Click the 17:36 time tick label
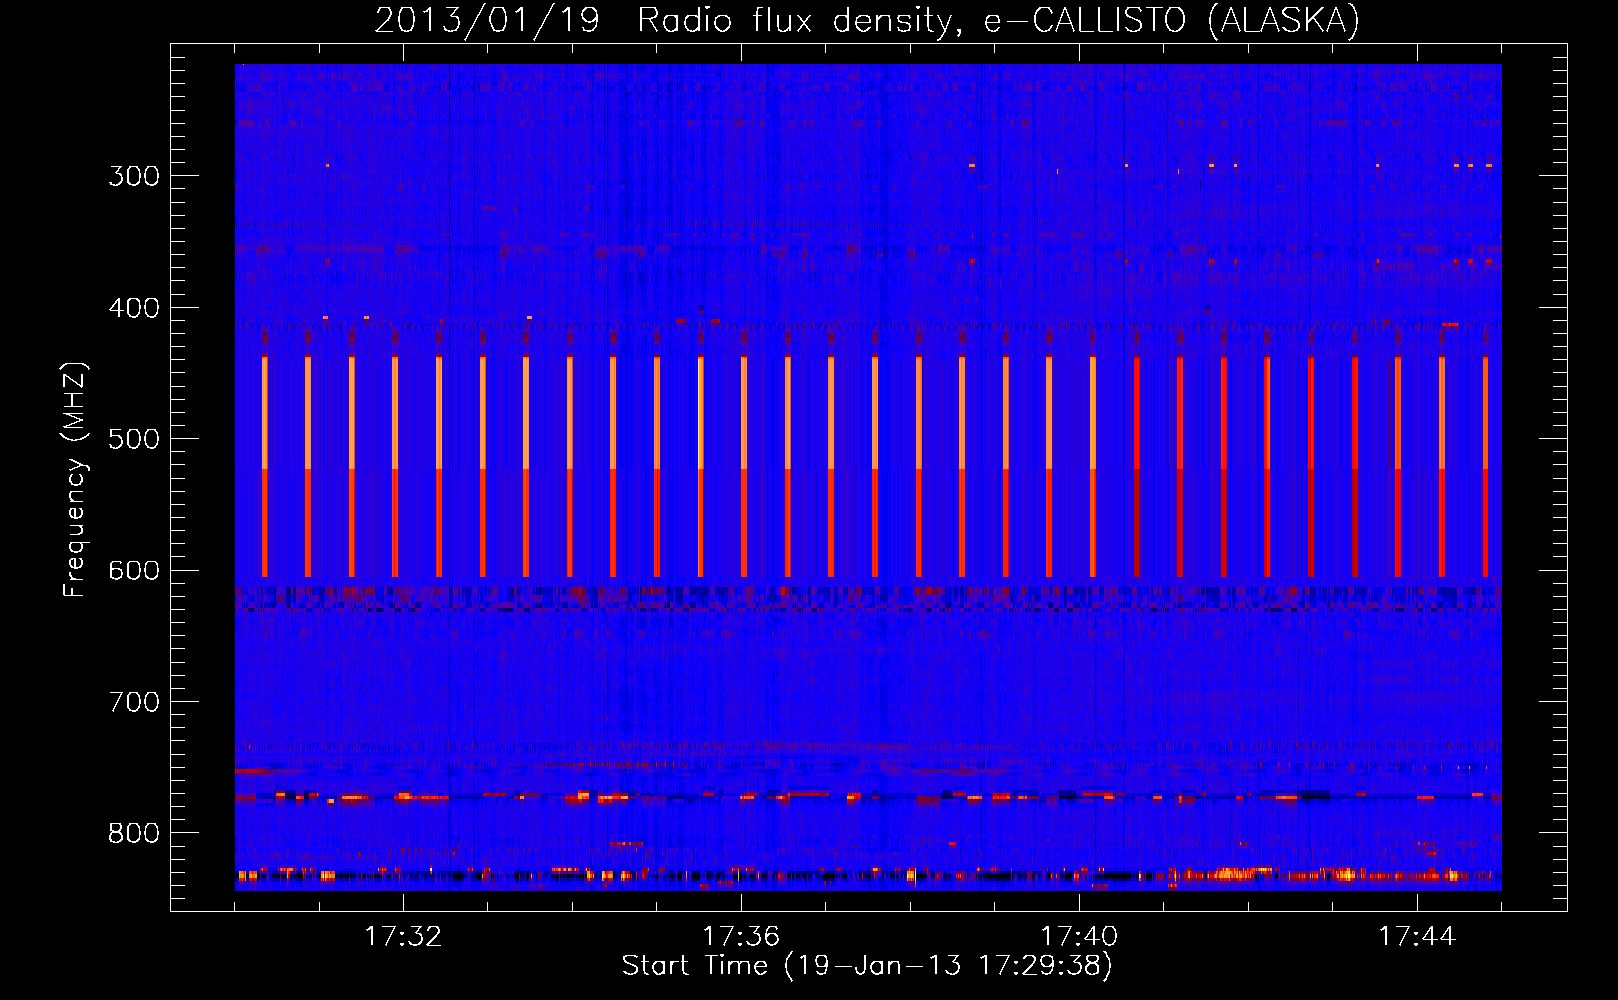Image resolution: width=1618 pixels, height=1000 pixels. (741, 936)
